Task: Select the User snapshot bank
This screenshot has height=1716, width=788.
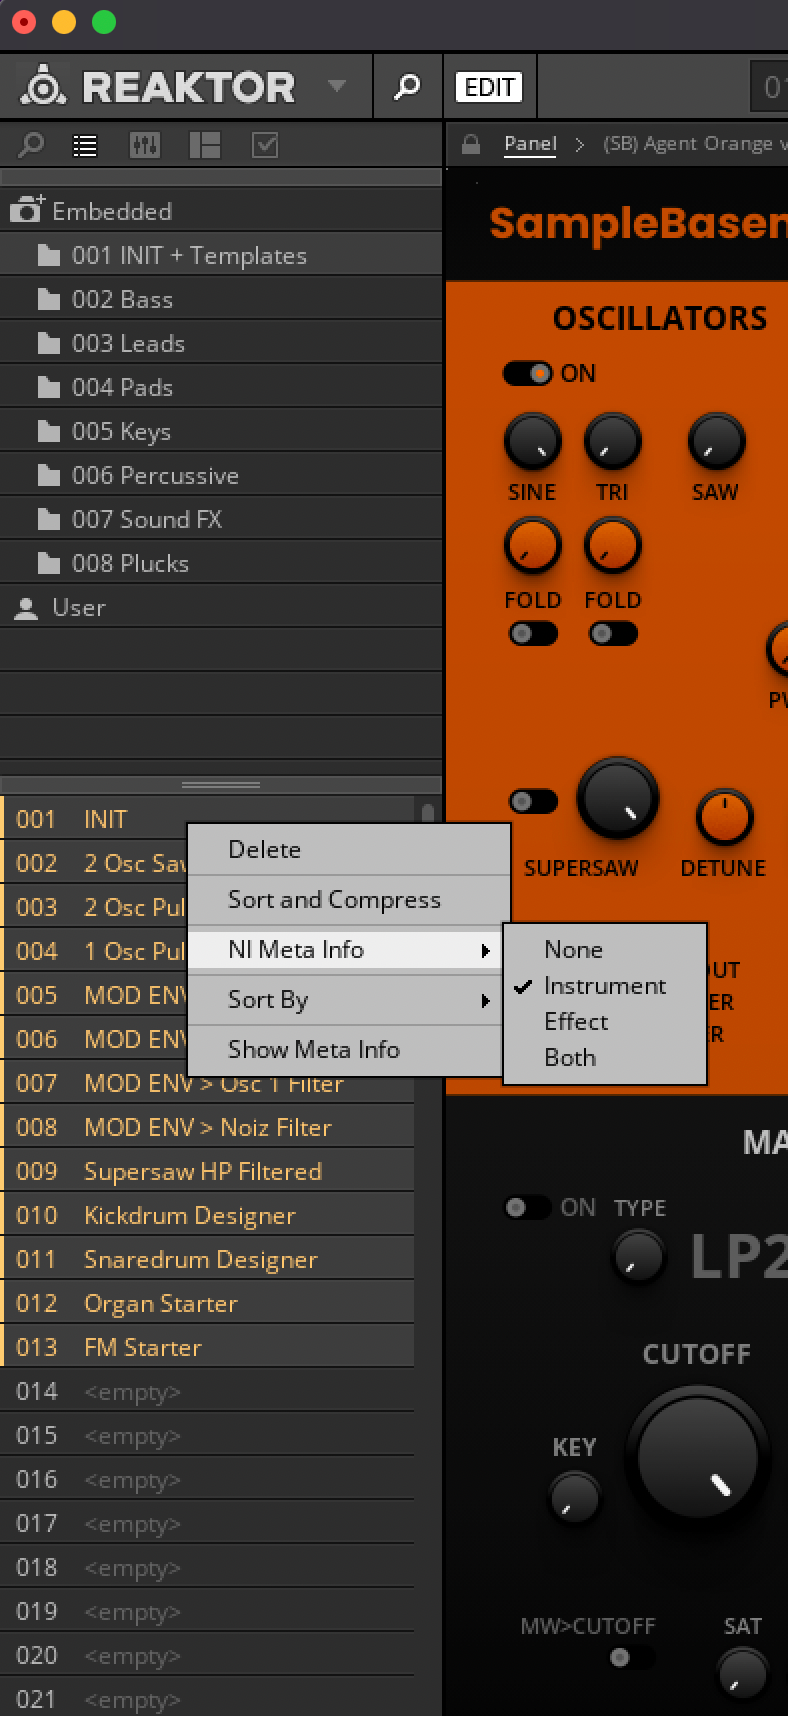Action: 220,608
